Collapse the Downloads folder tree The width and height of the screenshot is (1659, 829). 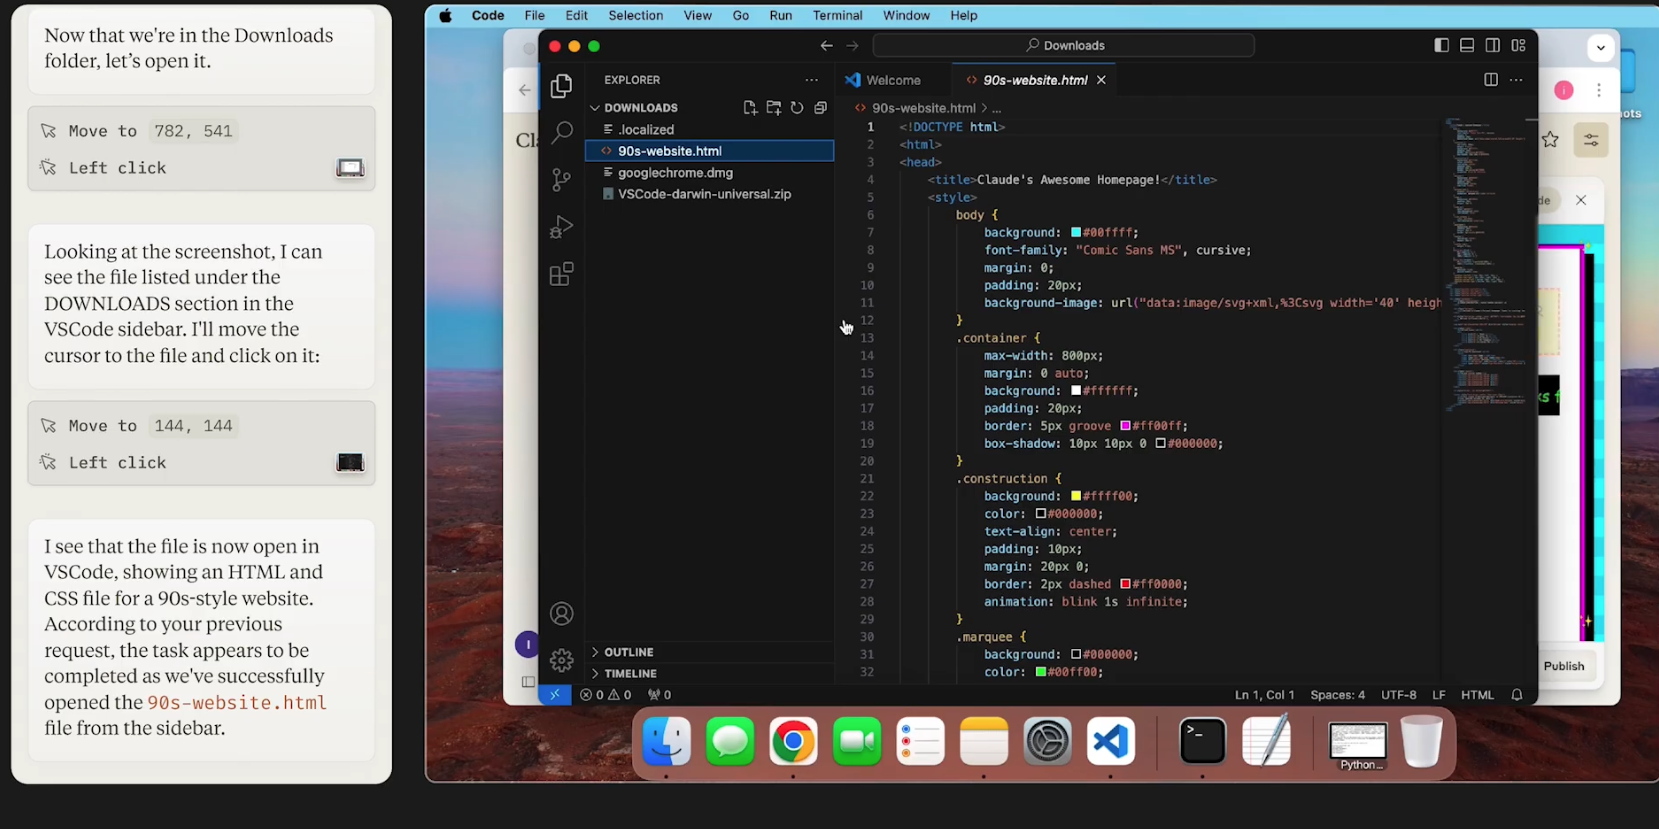click(x=640, y=108)
